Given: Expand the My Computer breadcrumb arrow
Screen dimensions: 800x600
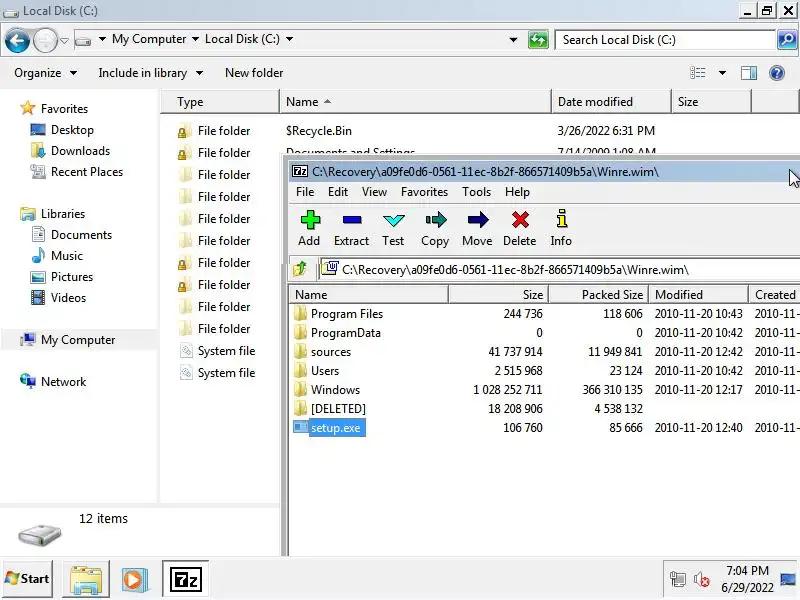Looking at the screenshot, I should point(195,39).
